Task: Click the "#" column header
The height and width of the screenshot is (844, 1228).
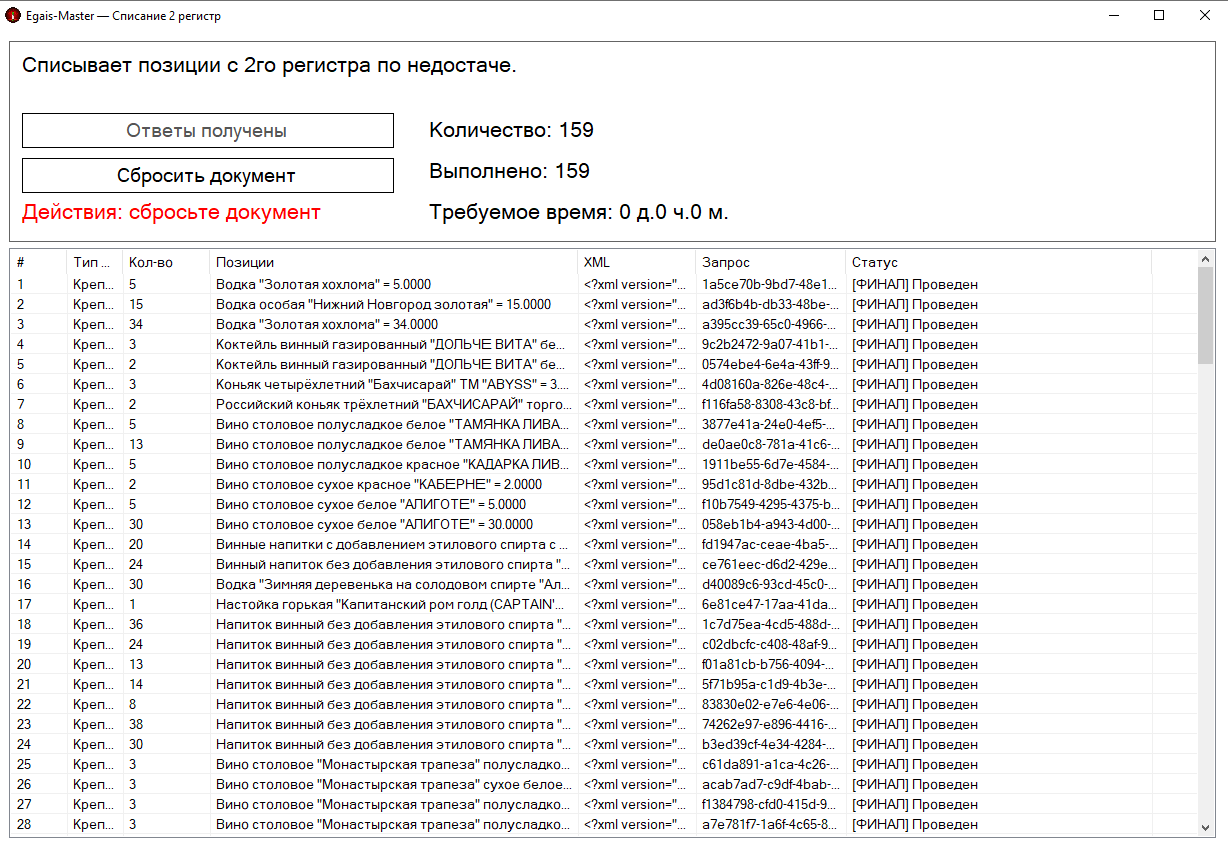Action: pos(21,263)
